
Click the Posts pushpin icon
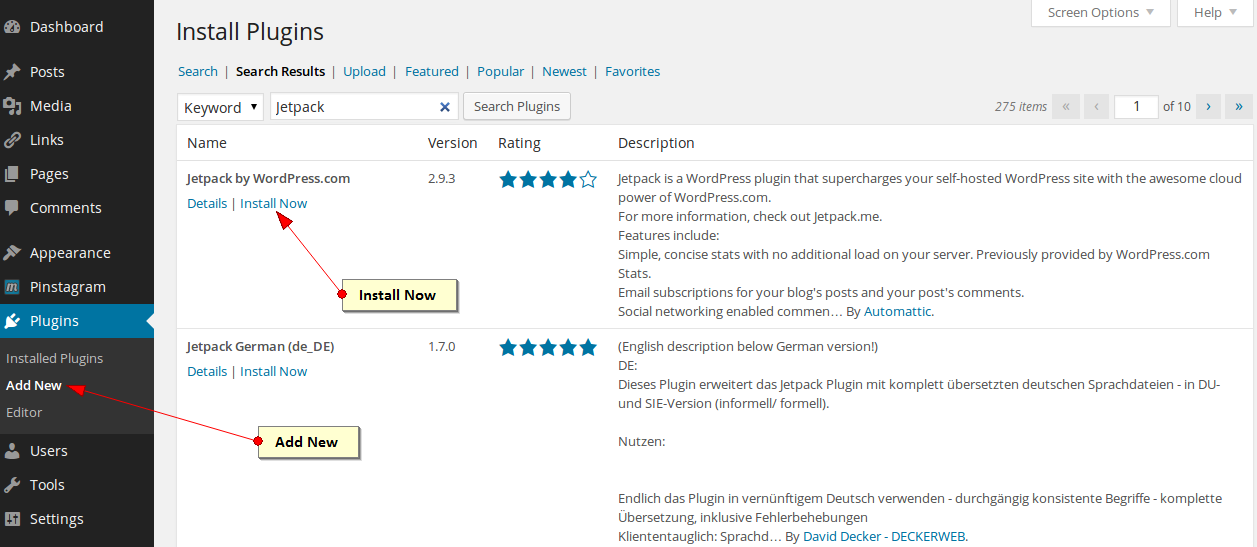click(12, 72)
